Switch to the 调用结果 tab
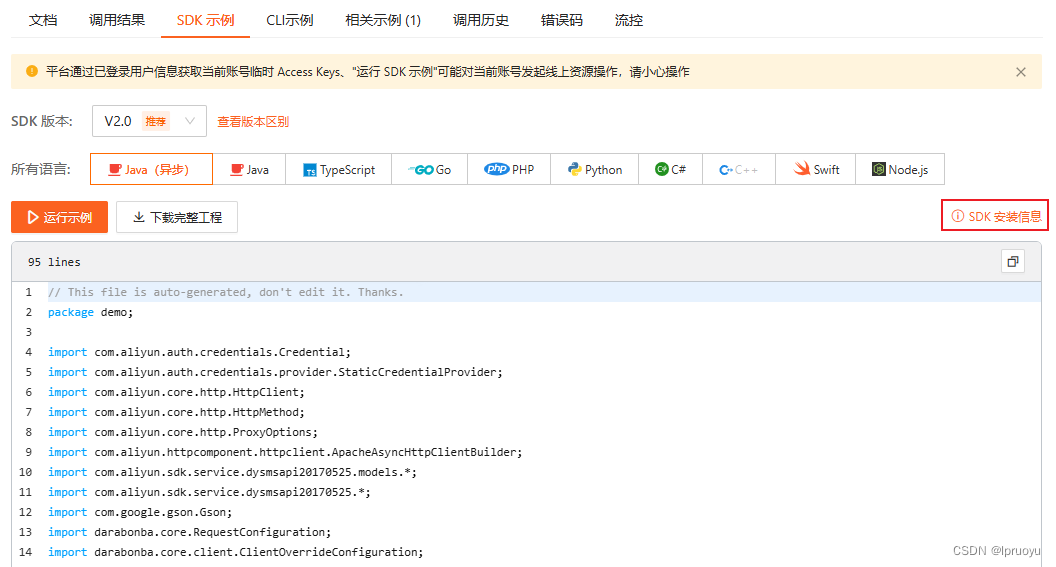The width and height of the screenshot is (1056, 567). point(117,20)
